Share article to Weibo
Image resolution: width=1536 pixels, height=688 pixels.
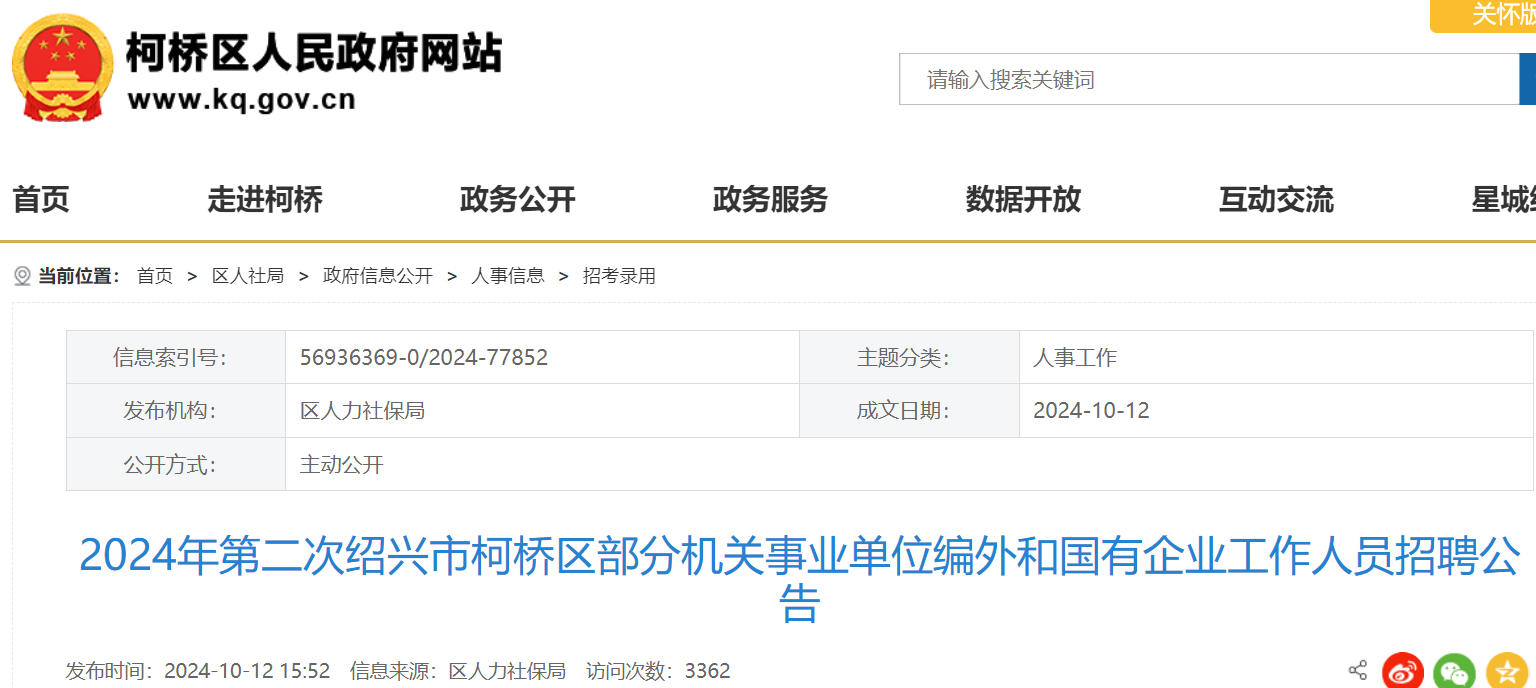[1403, 672]
